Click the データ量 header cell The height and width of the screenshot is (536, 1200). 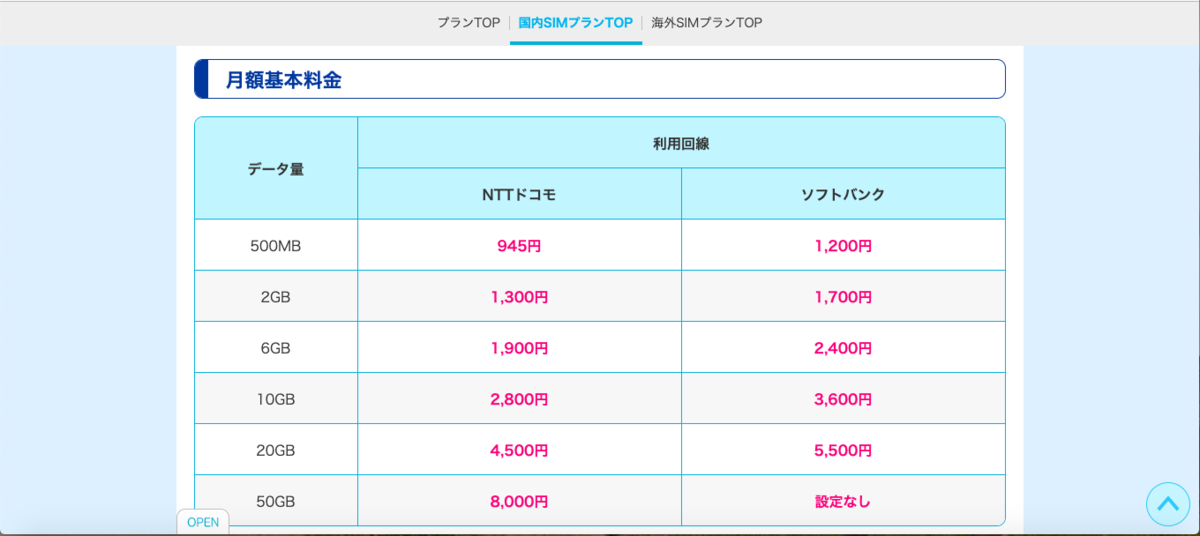click(276, 169)
